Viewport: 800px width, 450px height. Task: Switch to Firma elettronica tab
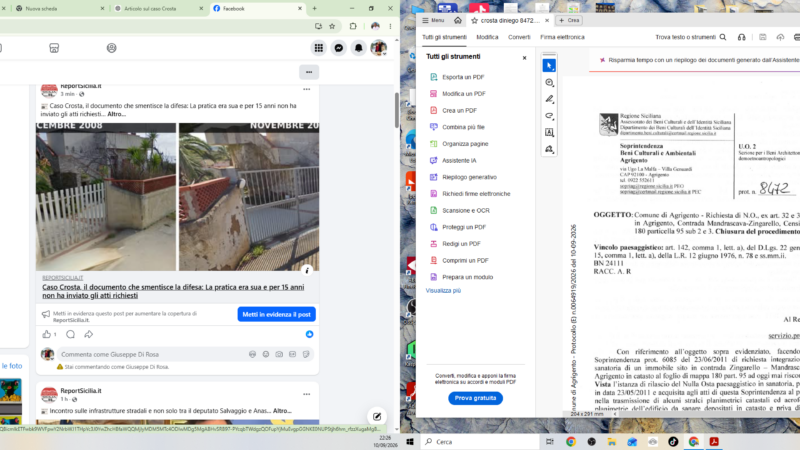pos(562,37)
